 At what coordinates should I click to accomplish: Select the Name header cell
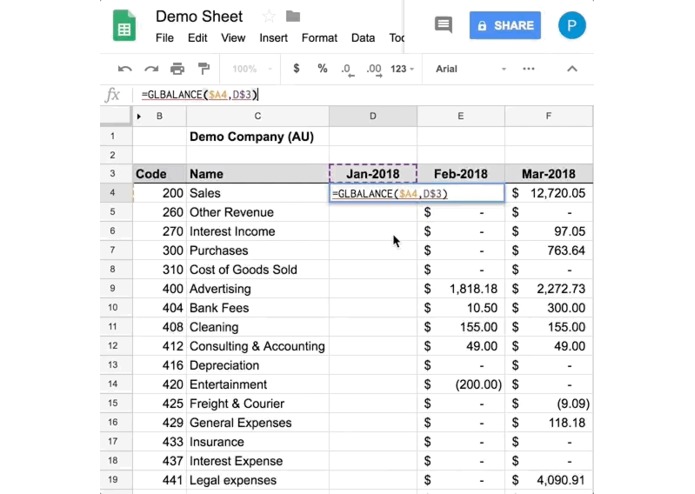[x=258, y=174]
